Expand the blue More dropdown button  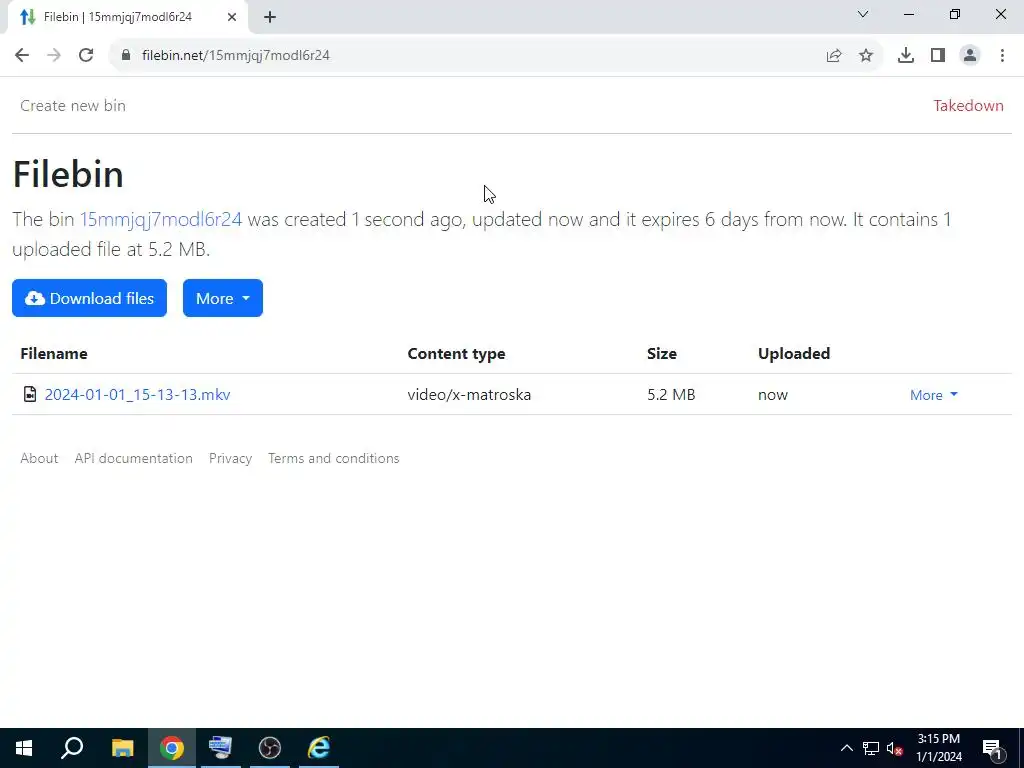223,298
